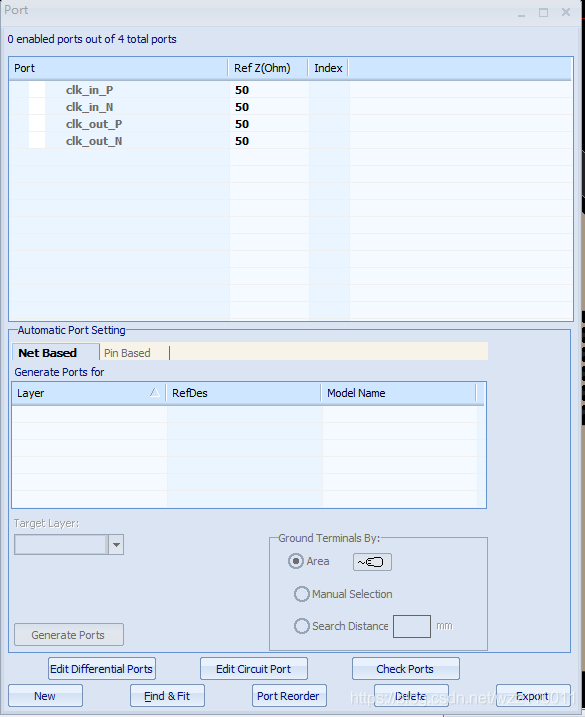Click the RefDes column header

coord(244,393)
